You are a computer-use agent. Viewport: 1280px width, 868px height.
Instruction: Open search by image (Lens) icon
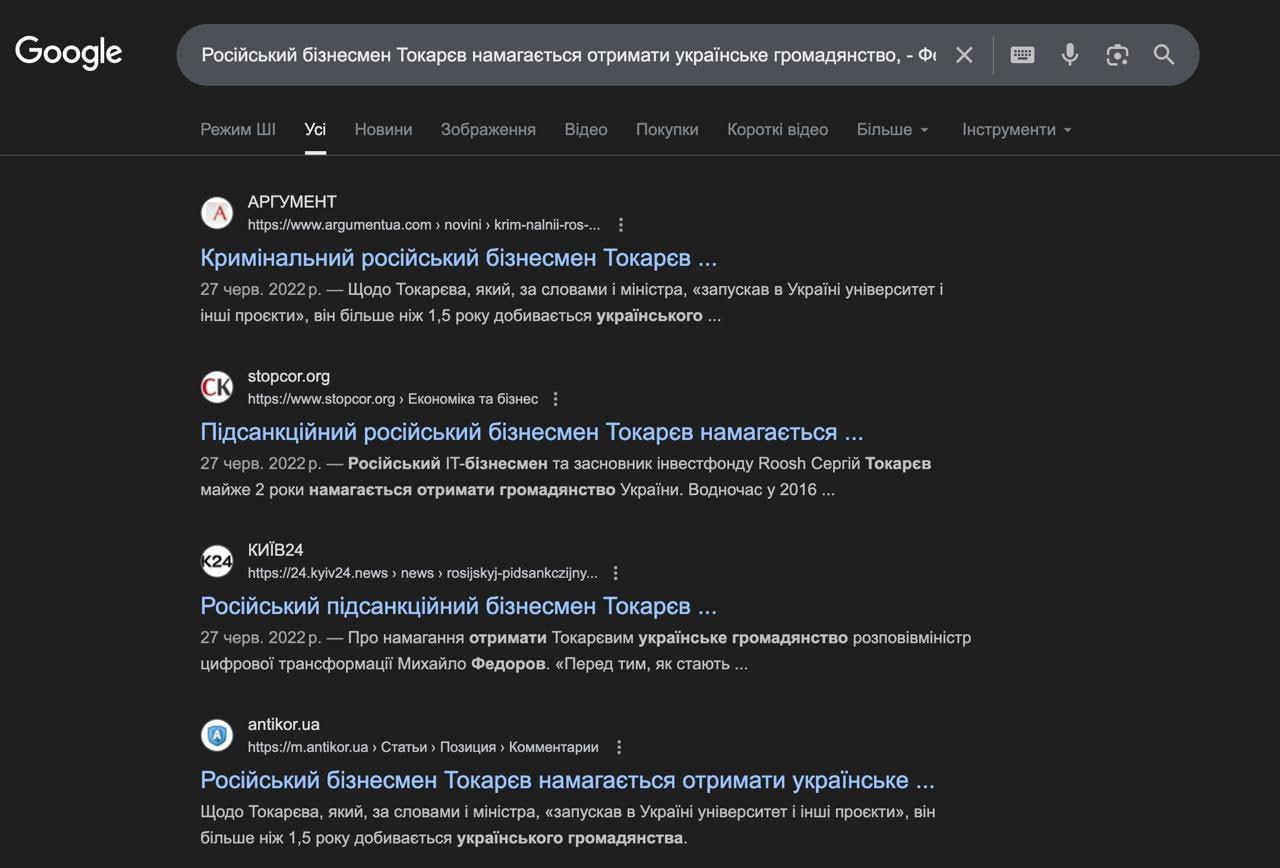click(1117, 55)
